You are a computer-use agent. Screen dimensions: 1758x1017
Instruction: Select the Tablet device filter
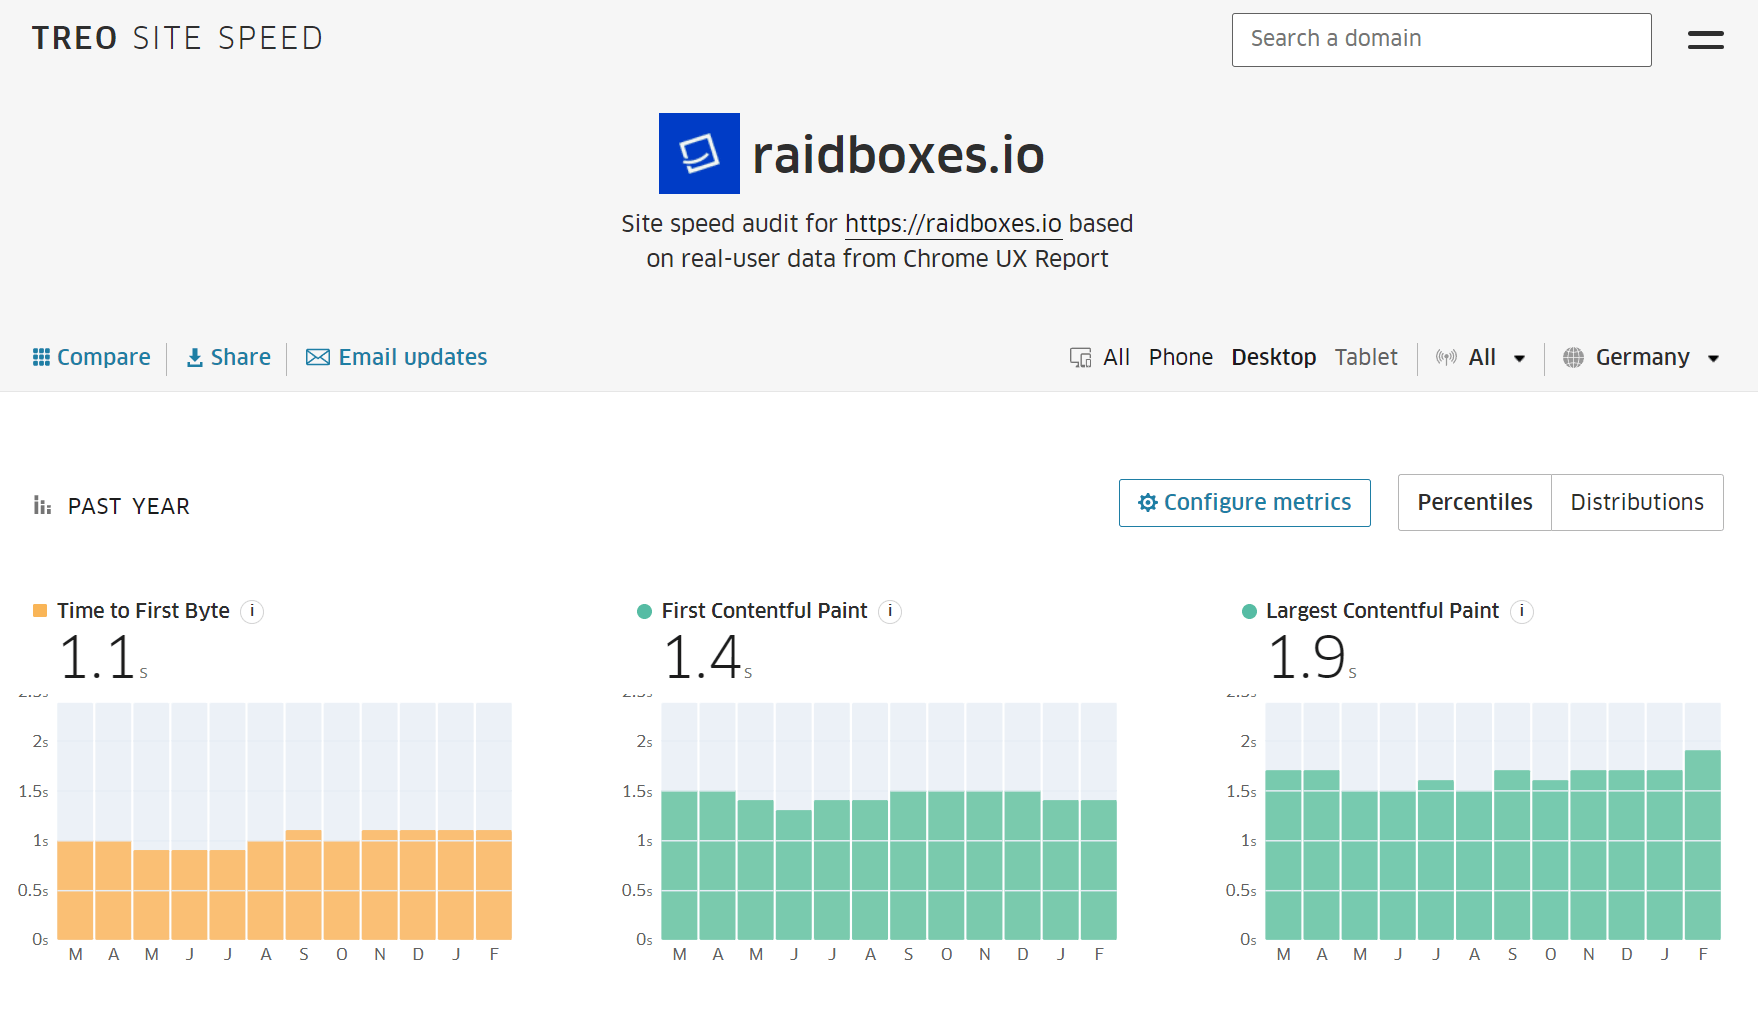1365,358
